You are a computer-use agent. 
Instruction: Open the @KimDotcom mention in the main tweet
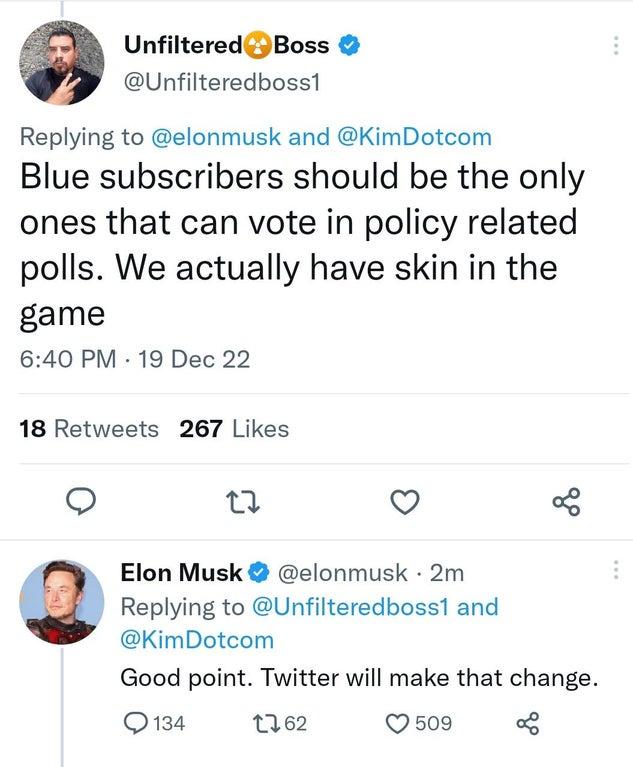[x=414, y=137]
